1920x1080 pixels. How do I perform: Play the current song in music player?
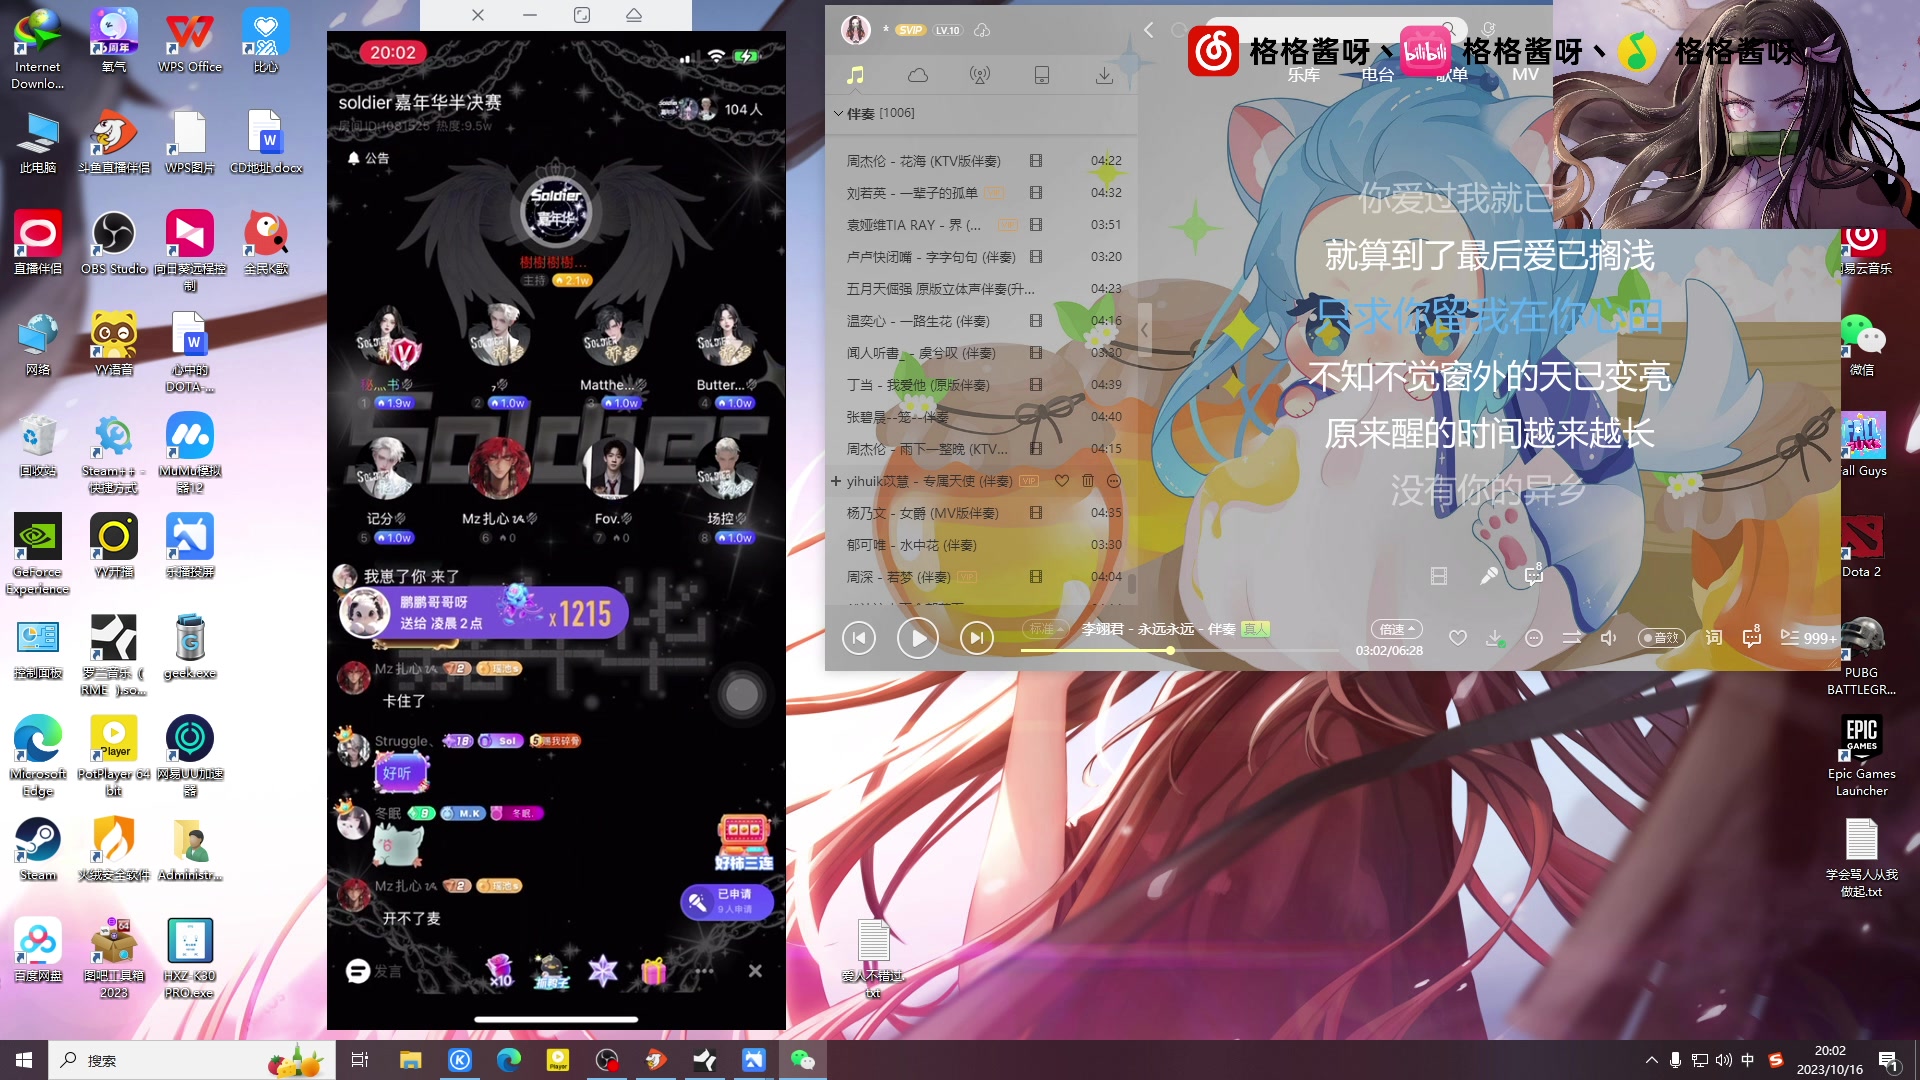pos(917,637)
